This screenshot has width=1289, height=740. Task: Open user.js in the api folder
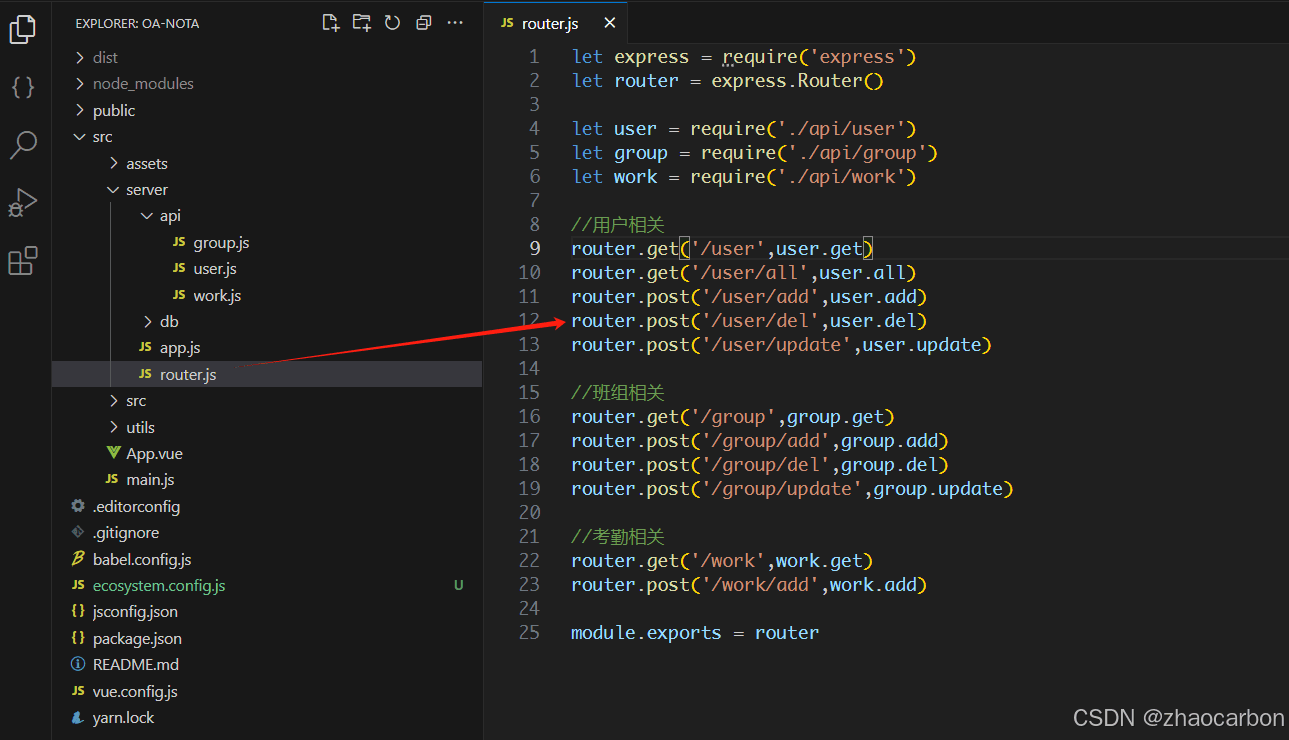tap(215, 269)
